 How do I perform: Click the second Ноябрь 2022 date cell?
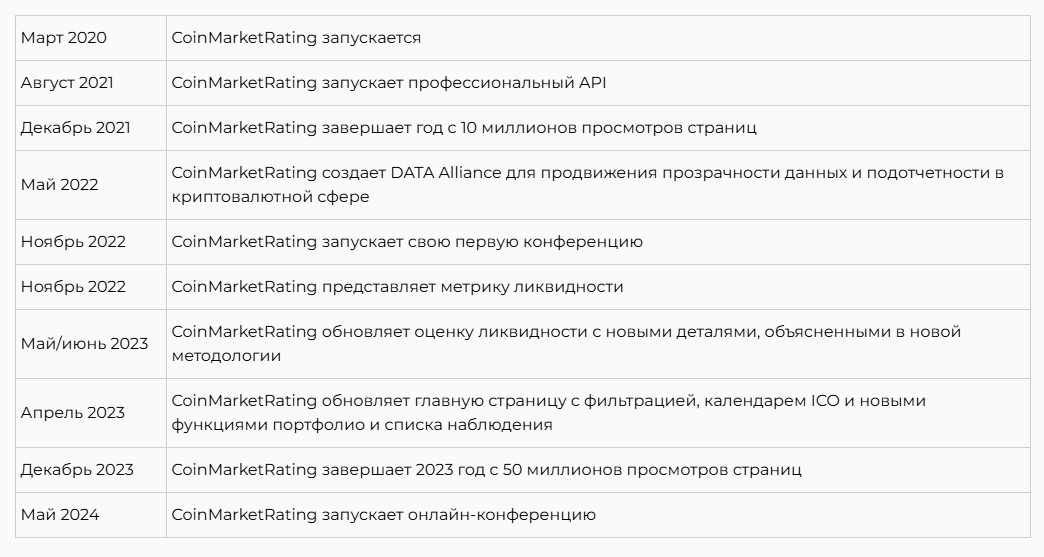point(91,287)
